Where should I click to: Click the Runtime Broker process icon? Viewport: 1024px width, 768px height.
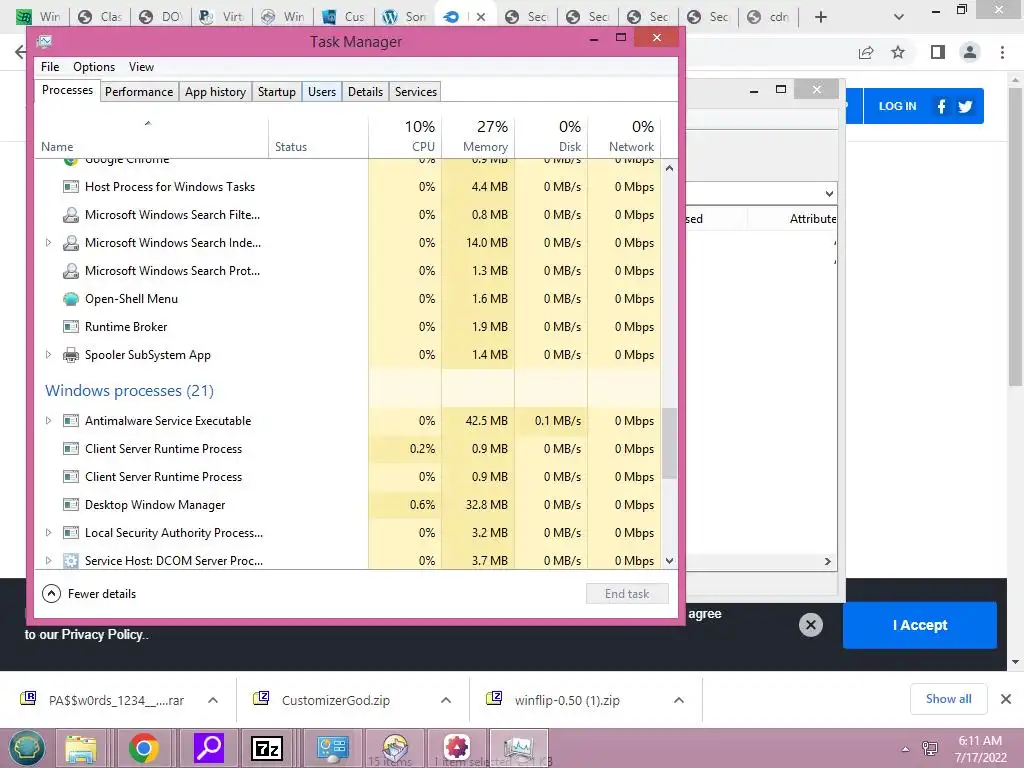click(x=71, y=327)
